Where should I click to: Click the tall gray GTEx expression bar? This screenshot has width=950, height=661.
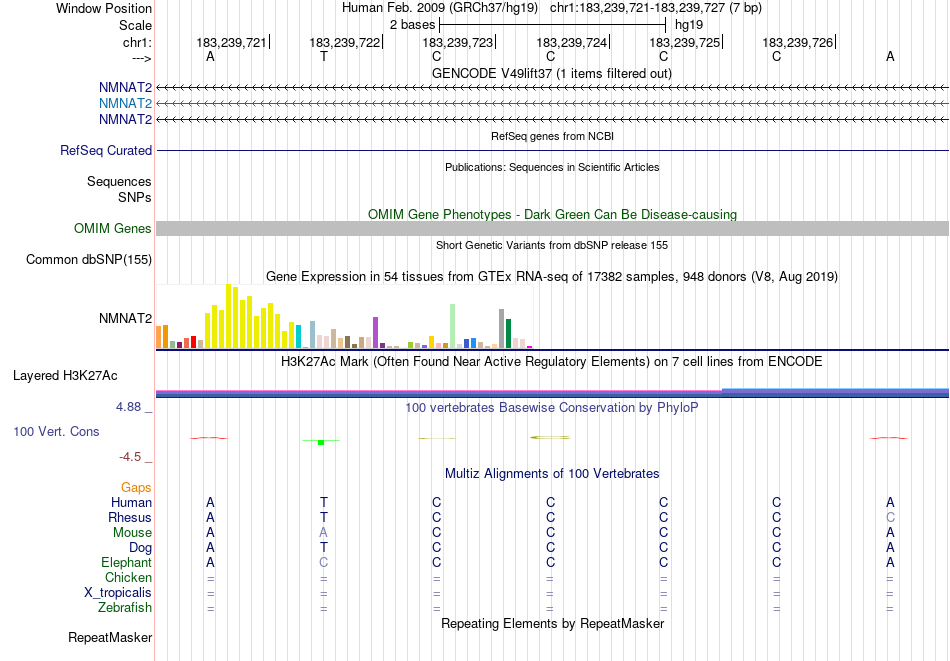point(502,328)
